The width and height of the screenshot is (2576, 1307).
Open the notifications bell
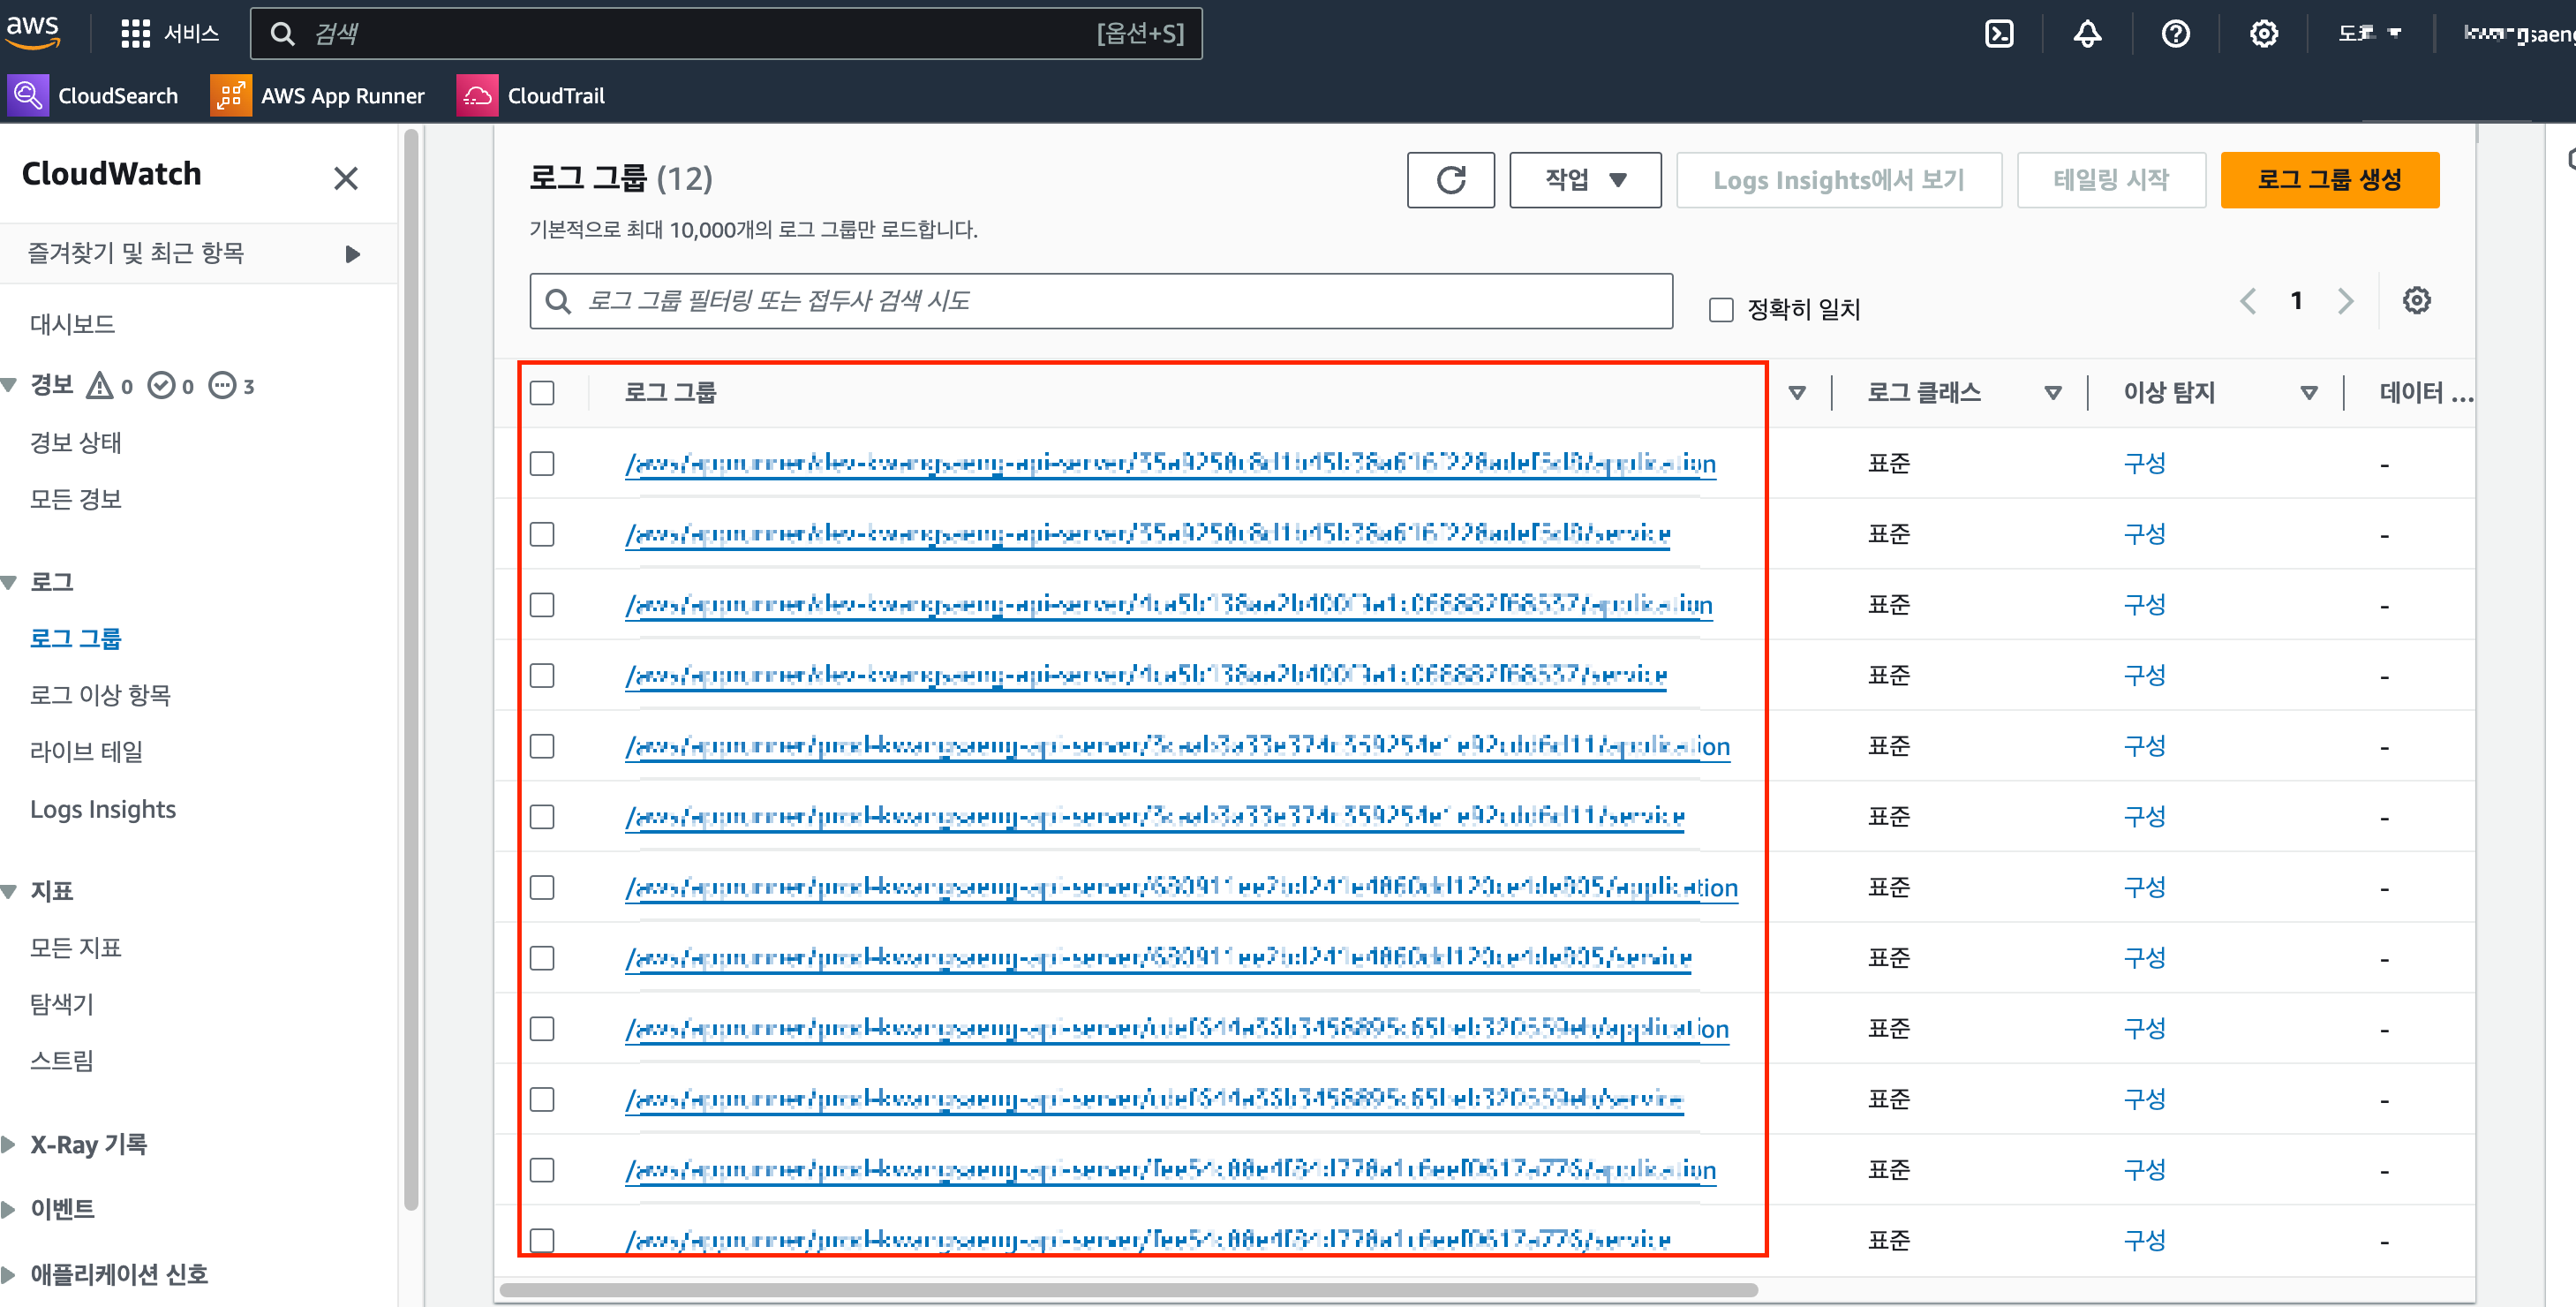coord(2087,34)
